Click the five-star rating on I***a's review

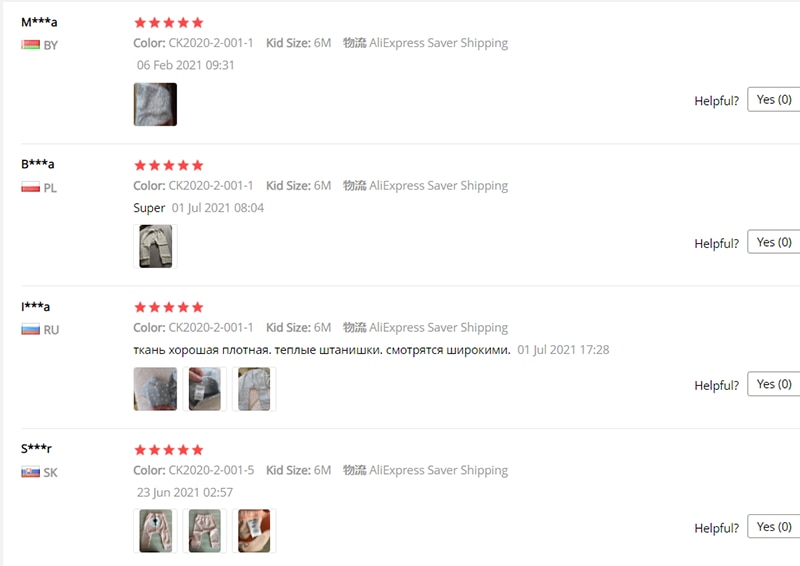pos(169,307)
